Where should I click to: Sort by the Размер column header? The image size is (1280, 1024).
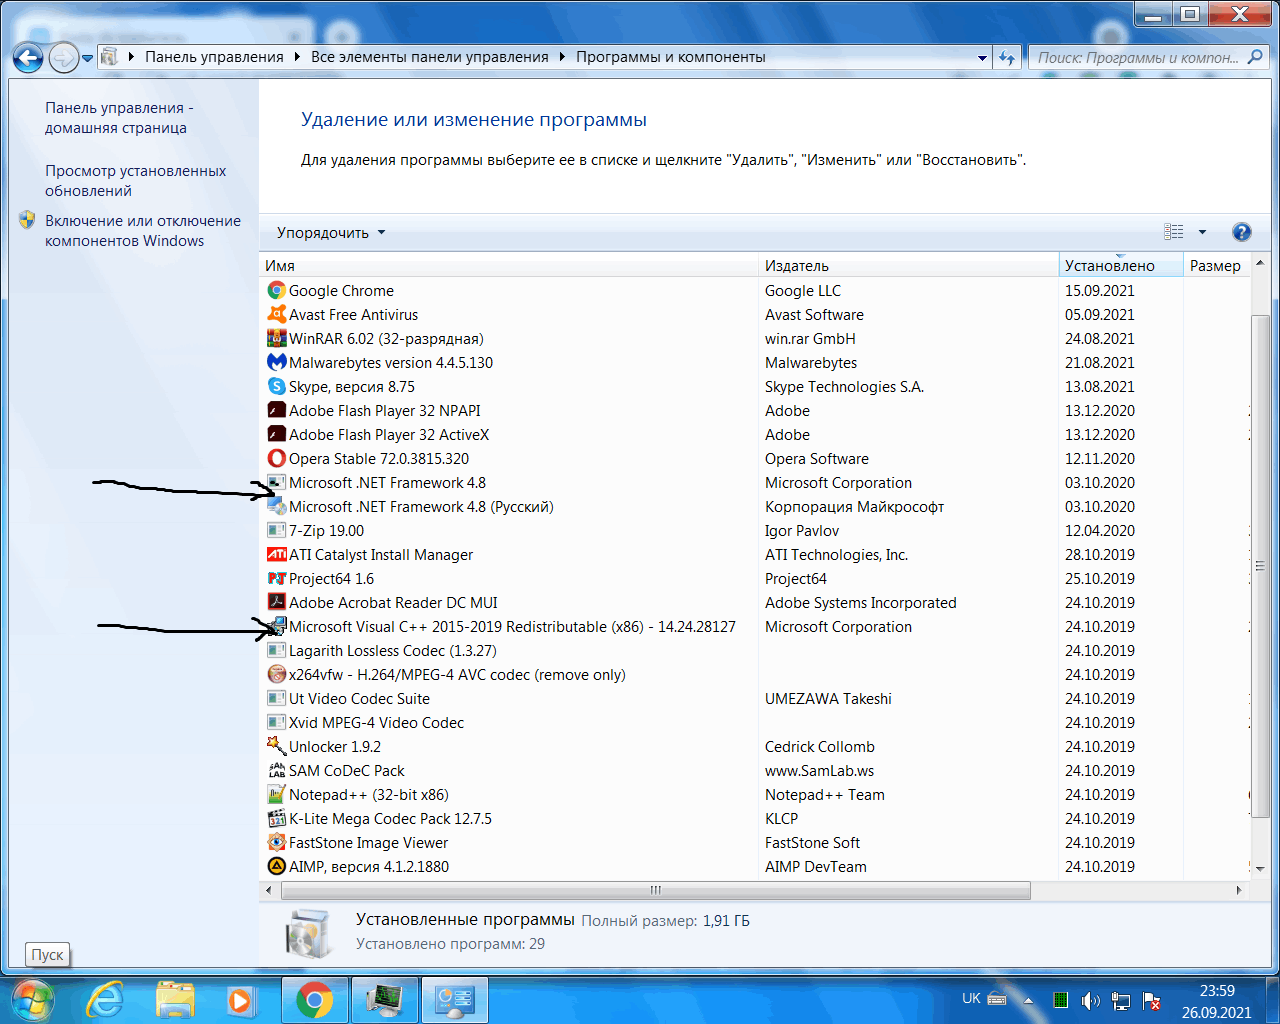pos(1216,265)
